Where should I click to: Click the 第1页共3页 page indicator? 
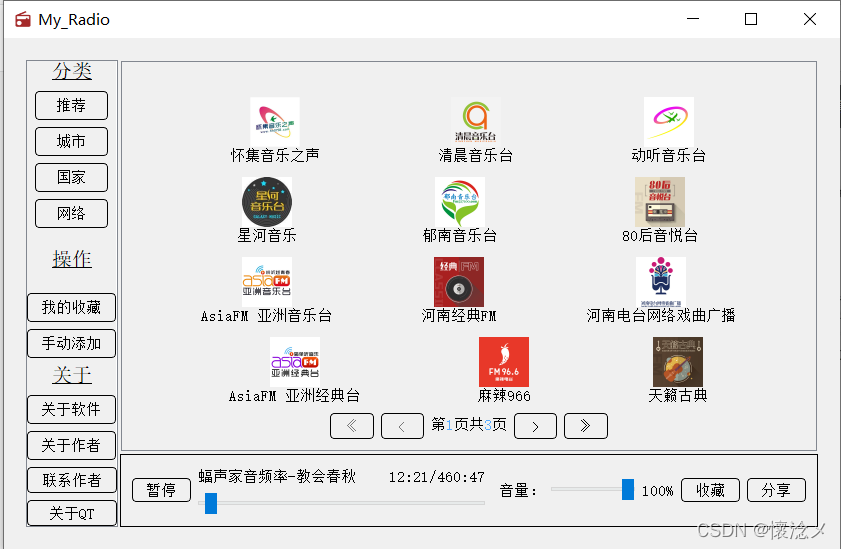[469, 425]
